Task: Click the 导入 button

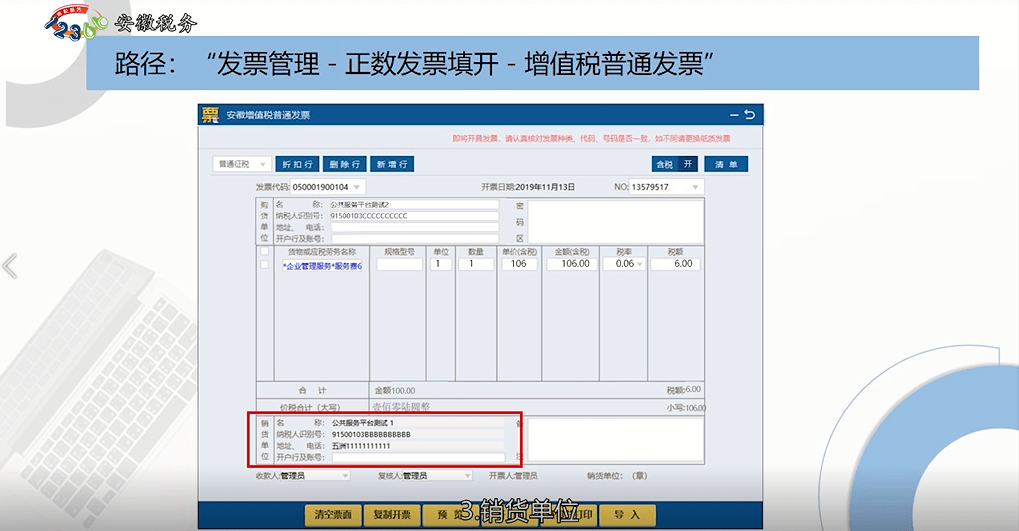Action: click(627, 515)
